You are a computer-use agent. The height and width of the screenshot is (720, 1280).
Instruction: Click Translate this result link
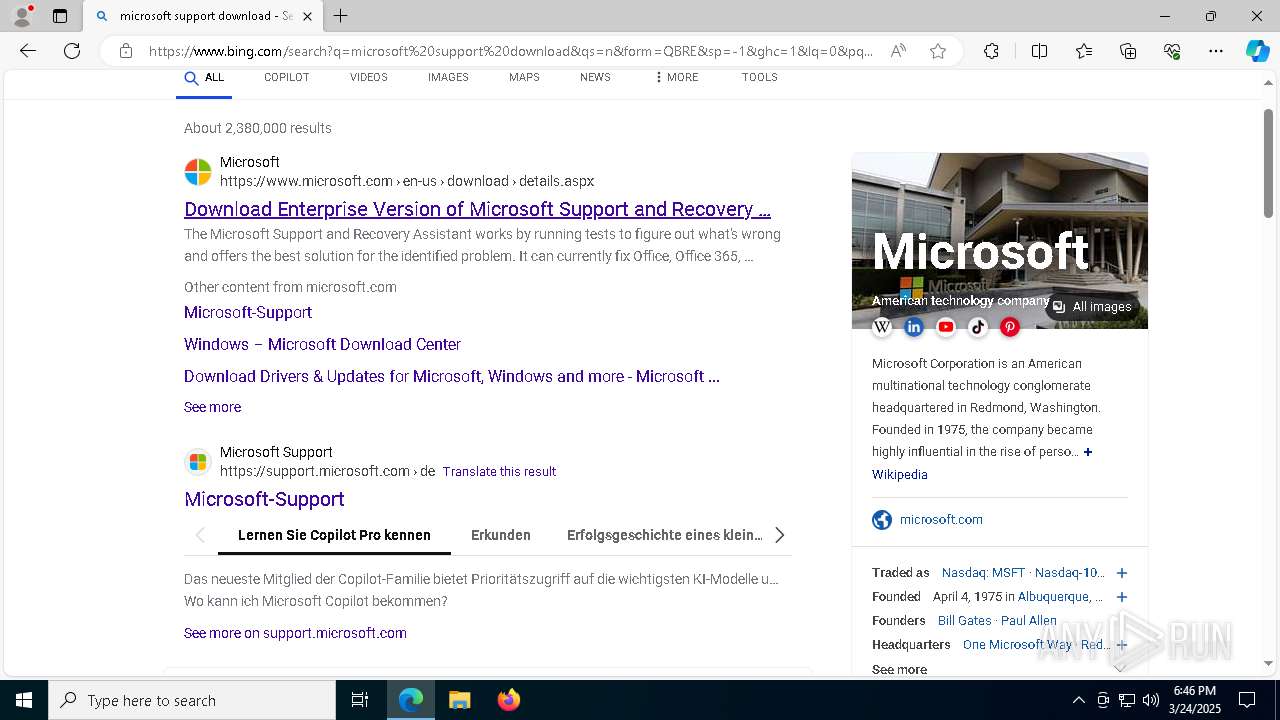click(x=499, y=471)
